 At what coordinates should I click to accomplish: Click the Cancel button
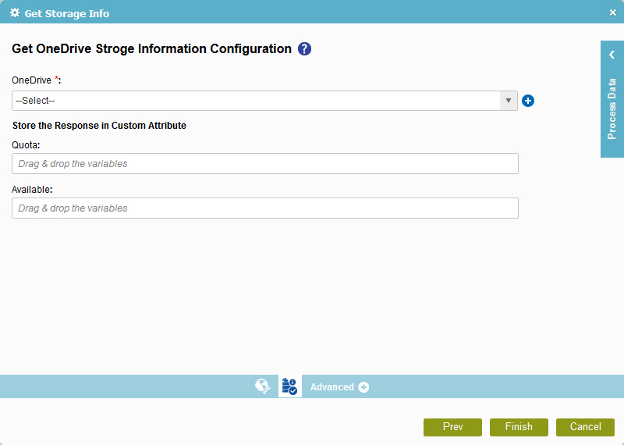click(585, 427)
